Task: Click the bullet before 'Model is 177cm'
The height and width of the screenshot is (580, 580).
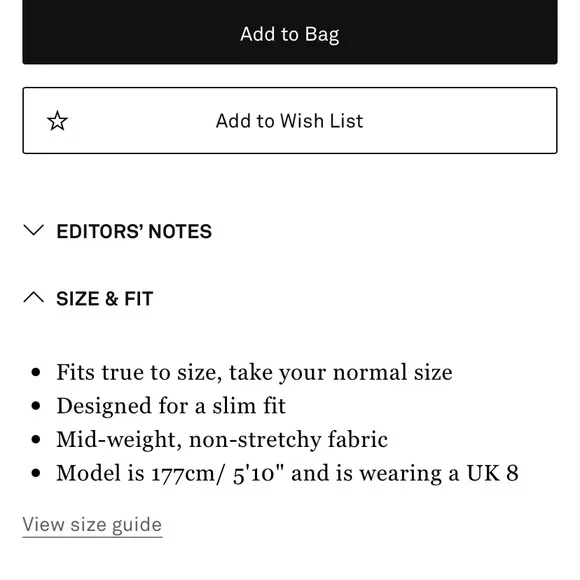Action: (x=36, y=473)
